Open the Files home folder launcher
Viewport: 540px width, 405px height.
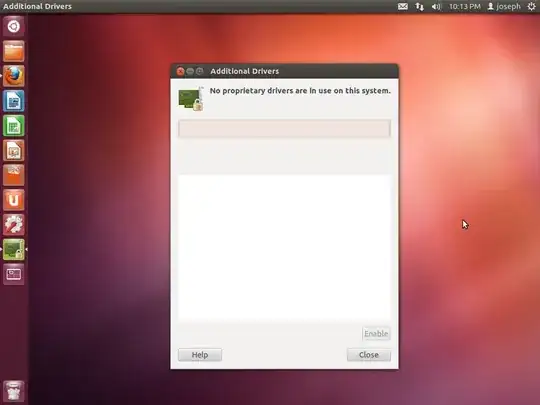pos(13,51)
